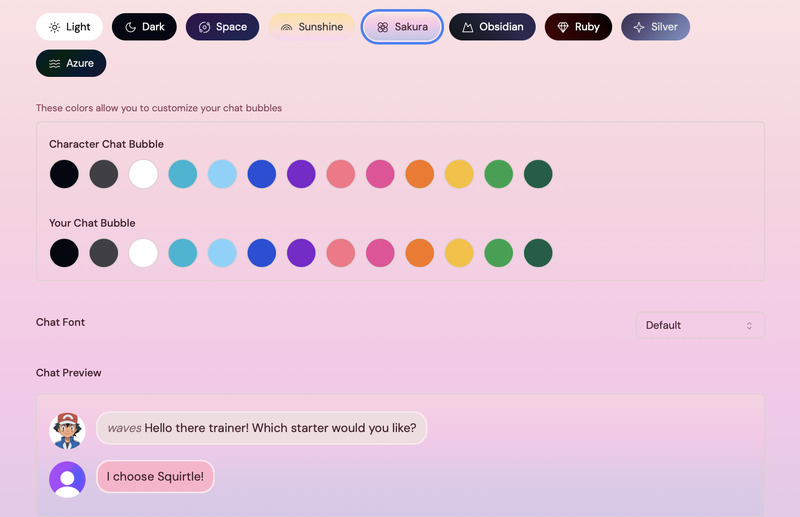Screen dimensions: 800x517
Task: Set Character Chat Bubble to dark green
Action: pyautogui.click(x=538, y=174)
